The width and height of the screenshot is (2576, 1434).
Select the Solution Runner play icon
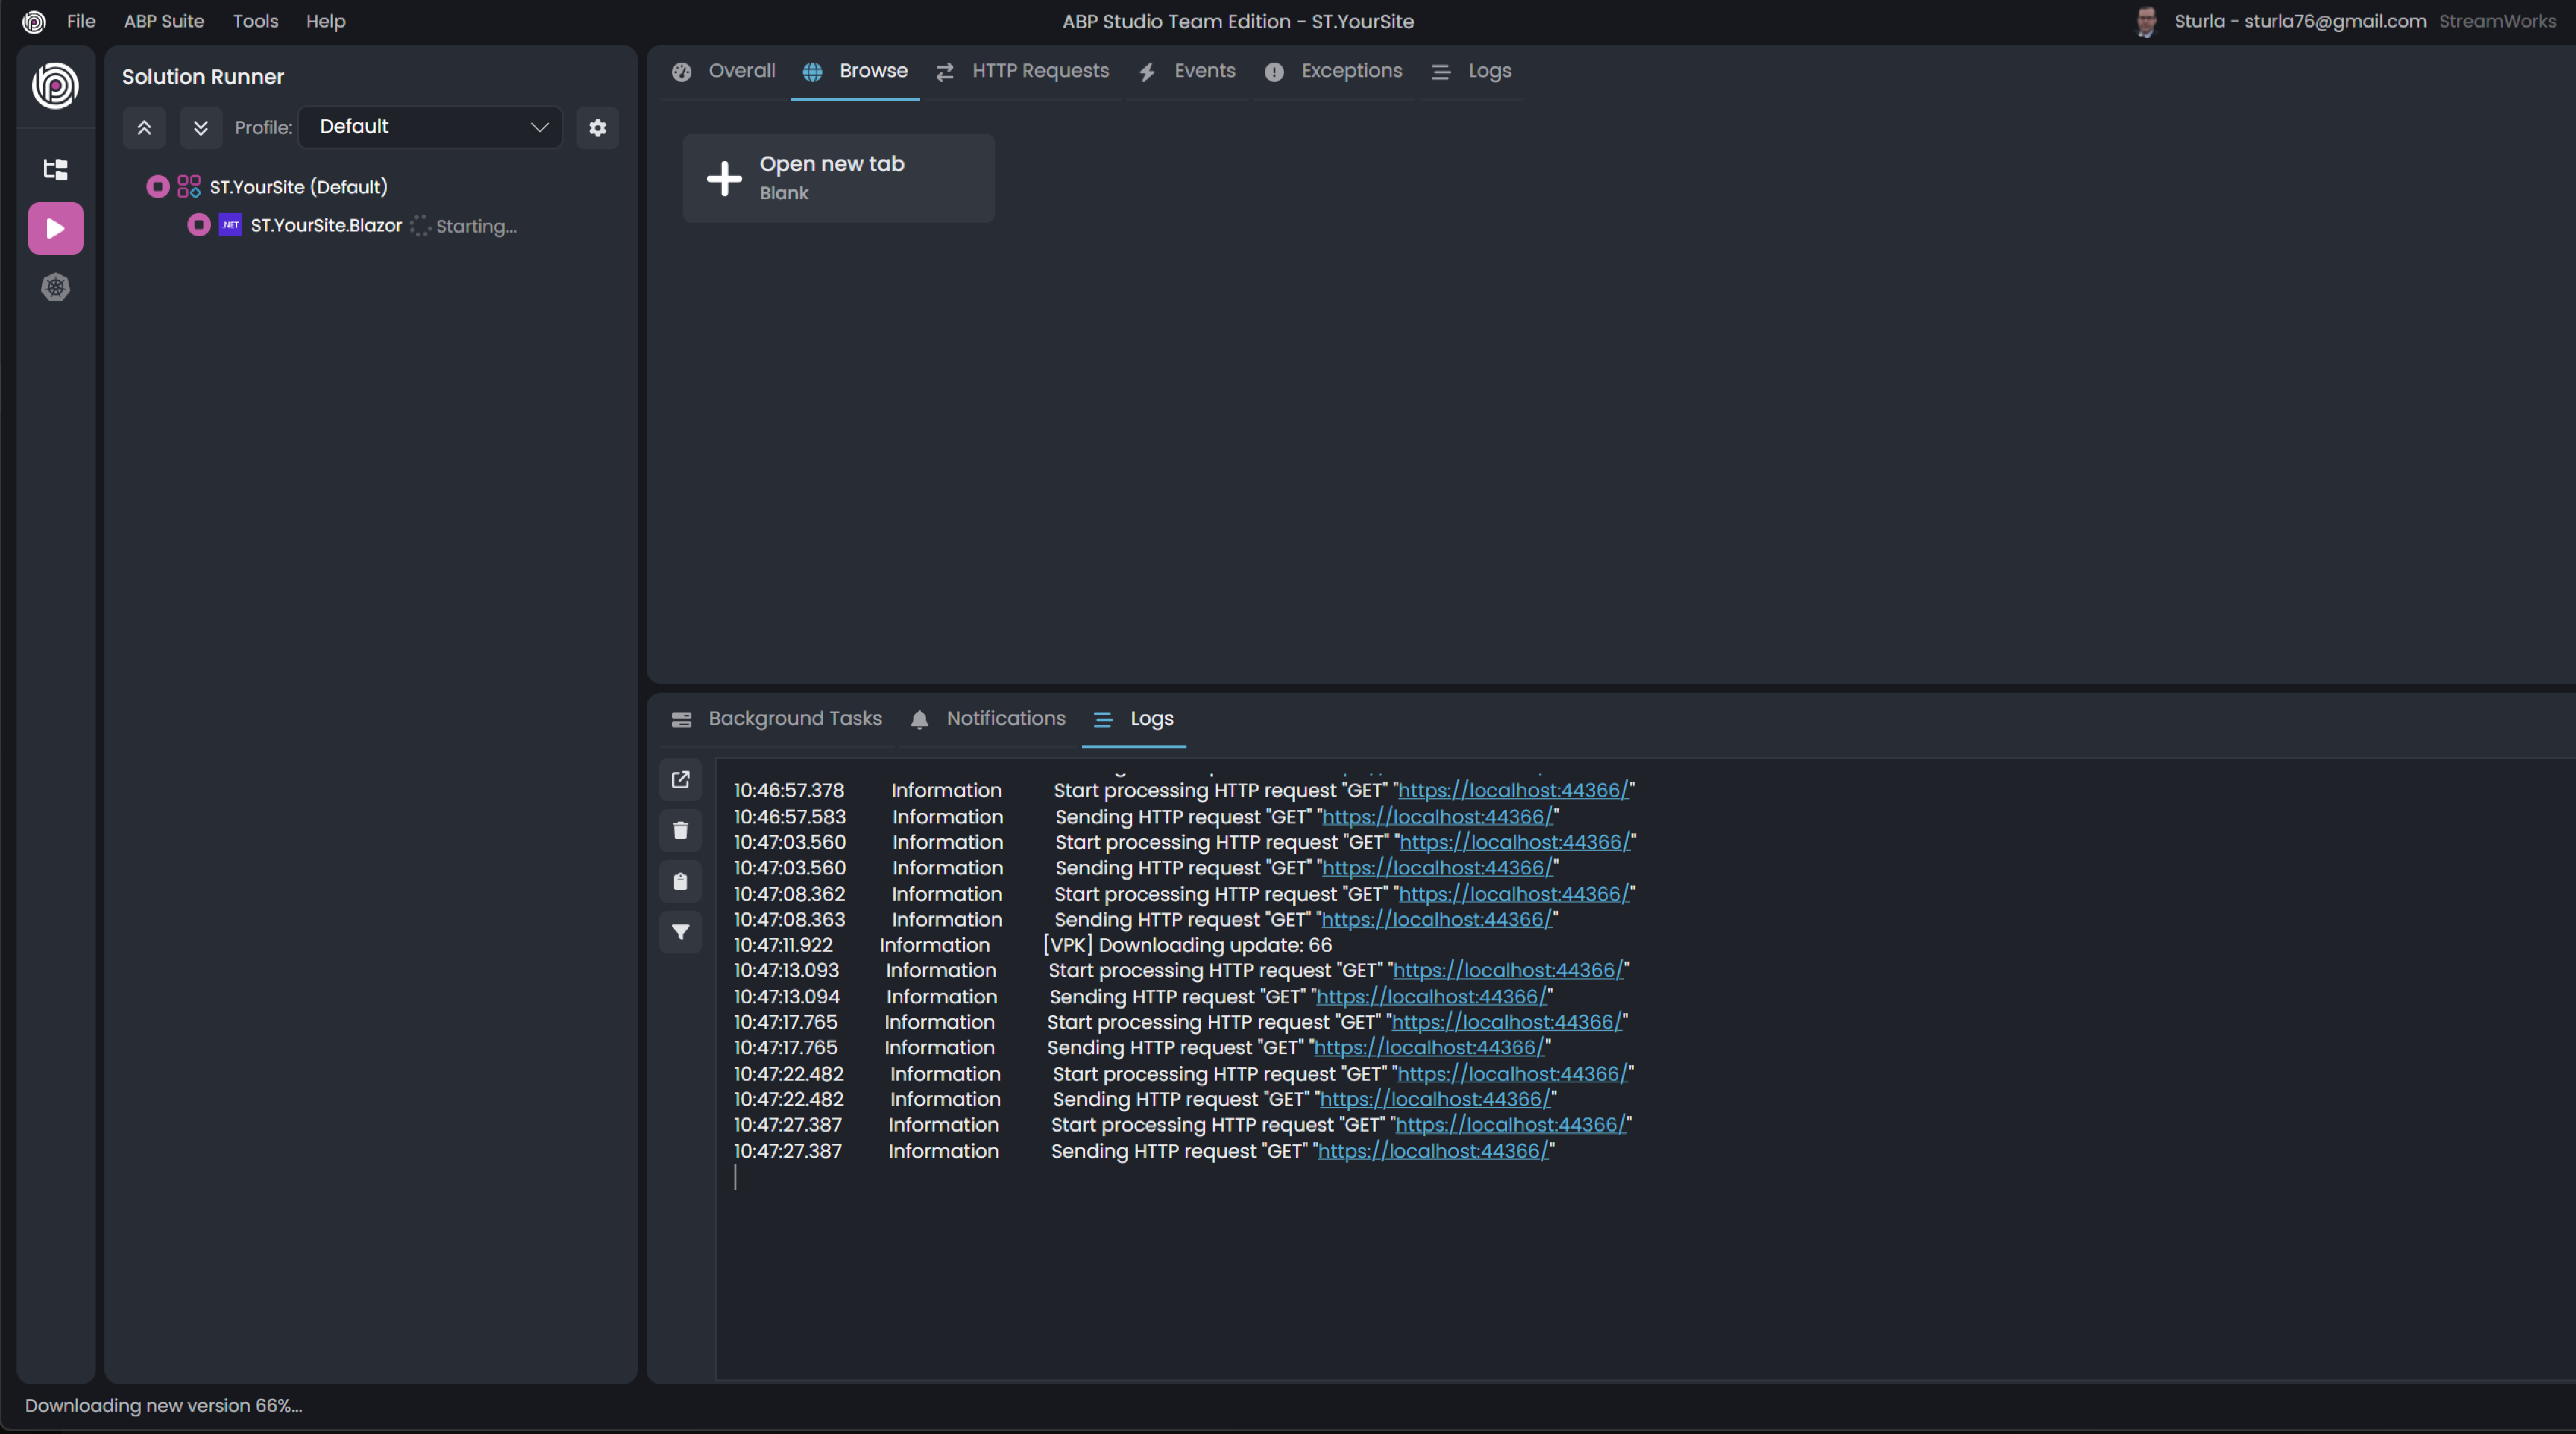pos(55,229)
